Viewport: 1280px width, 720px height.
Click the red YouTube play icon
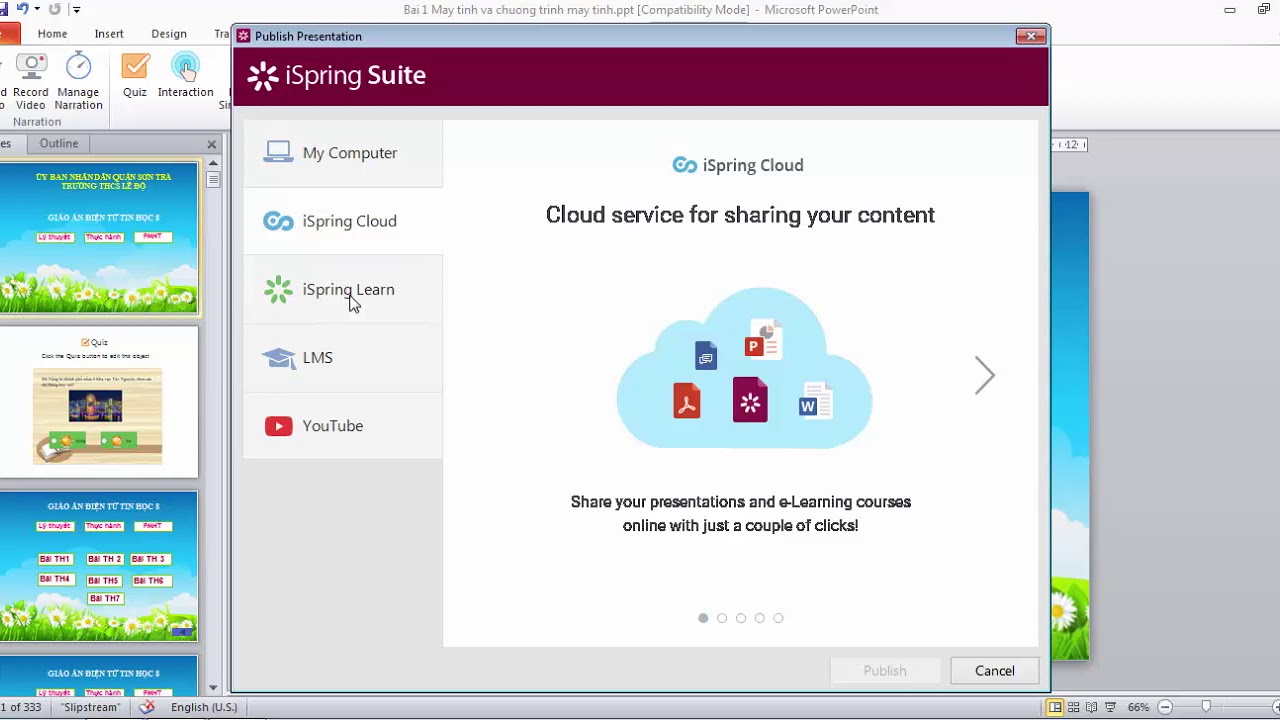278,426
